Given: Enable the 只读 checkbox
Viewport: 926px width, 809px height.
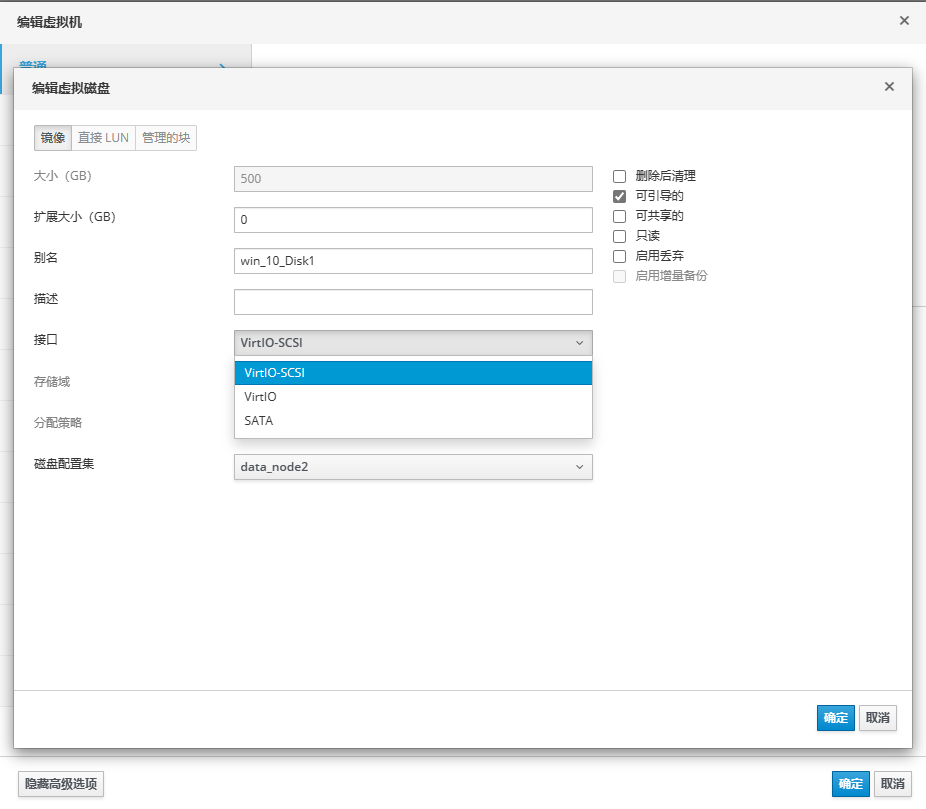Looking at the screenshot, I should 619,236.
